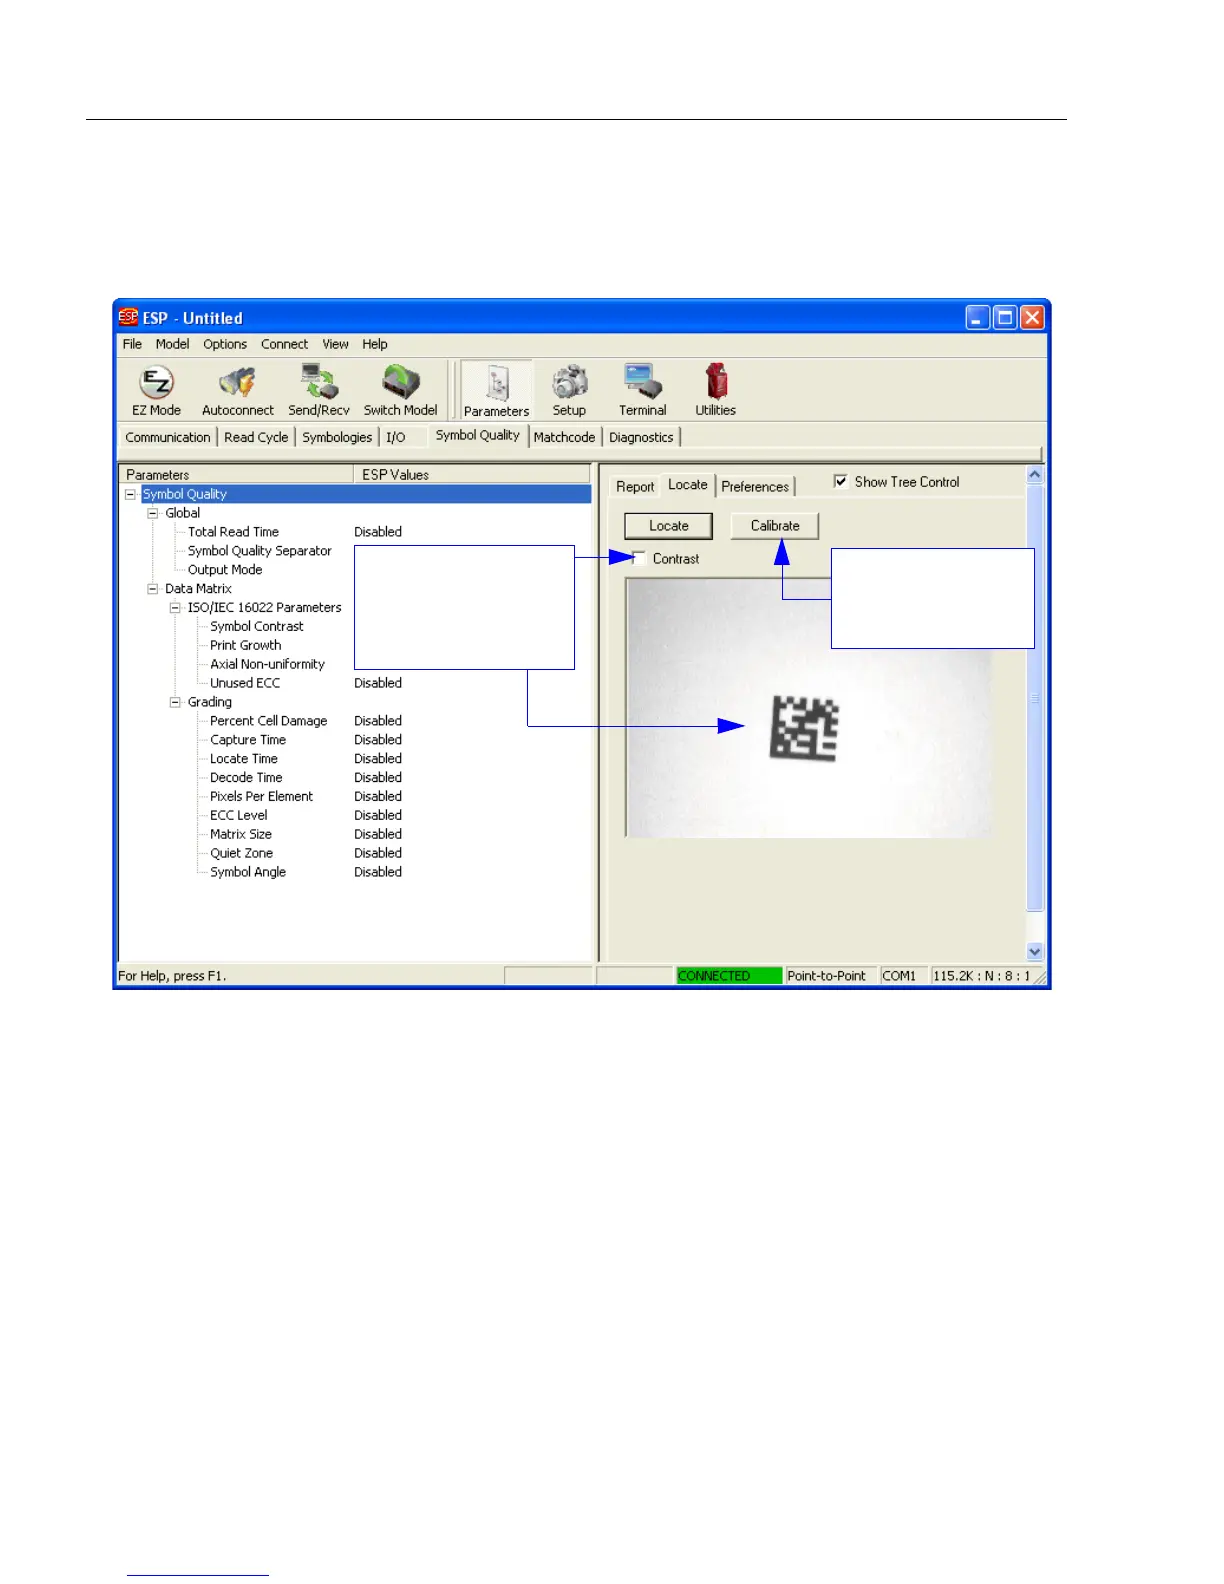Collapse the Global tree node

coord(153,513)
